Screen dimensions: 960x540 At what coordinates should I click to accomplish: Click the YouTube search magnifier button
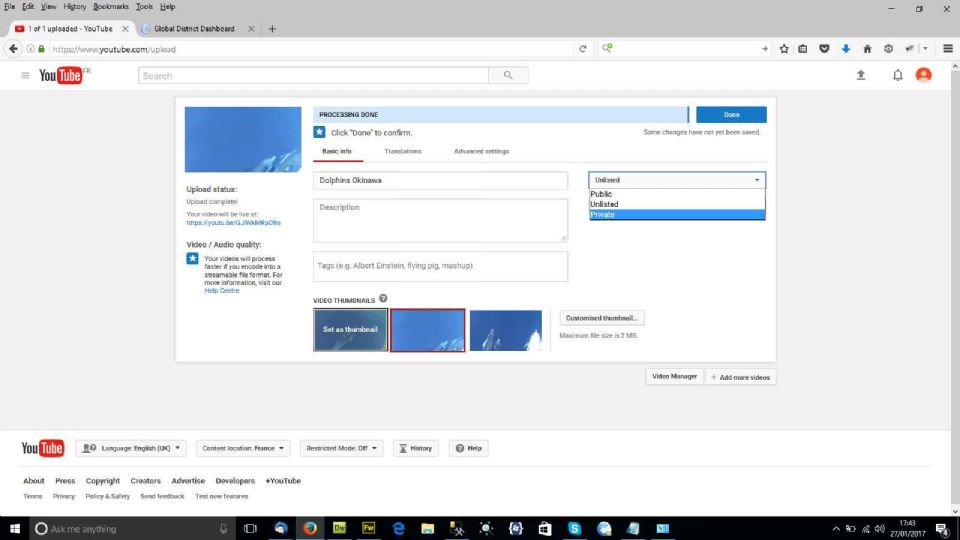tap(508, 75)
